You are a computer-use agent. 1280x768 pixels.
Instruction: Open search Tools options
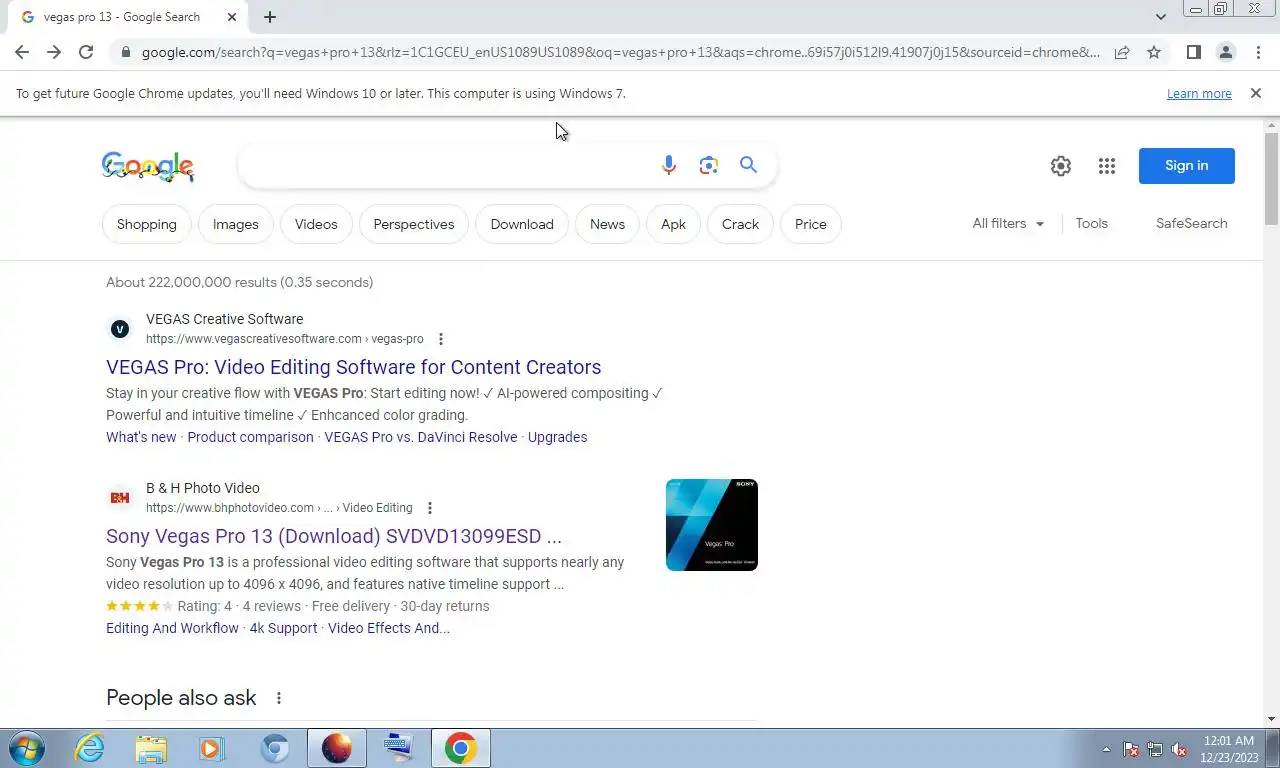pyautogui.click(x=1091, y=223)
